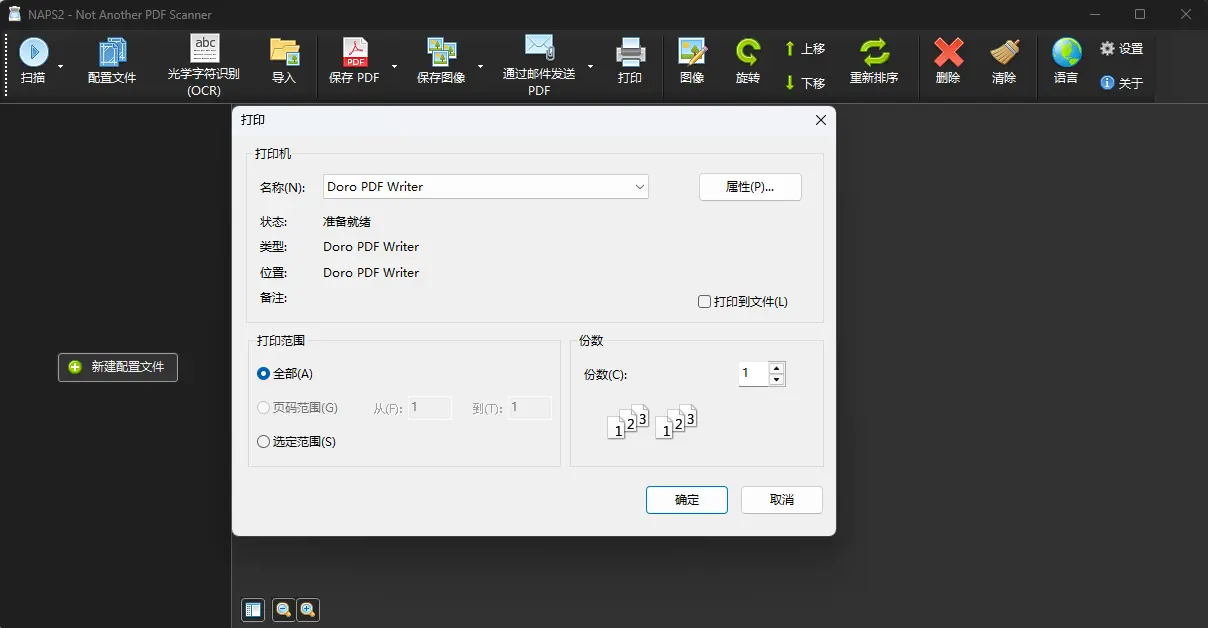Viewport: 1208px width, 628px height.
Task: Open the 配置文件 profiles toolbar icon
Action: point(112,52)
